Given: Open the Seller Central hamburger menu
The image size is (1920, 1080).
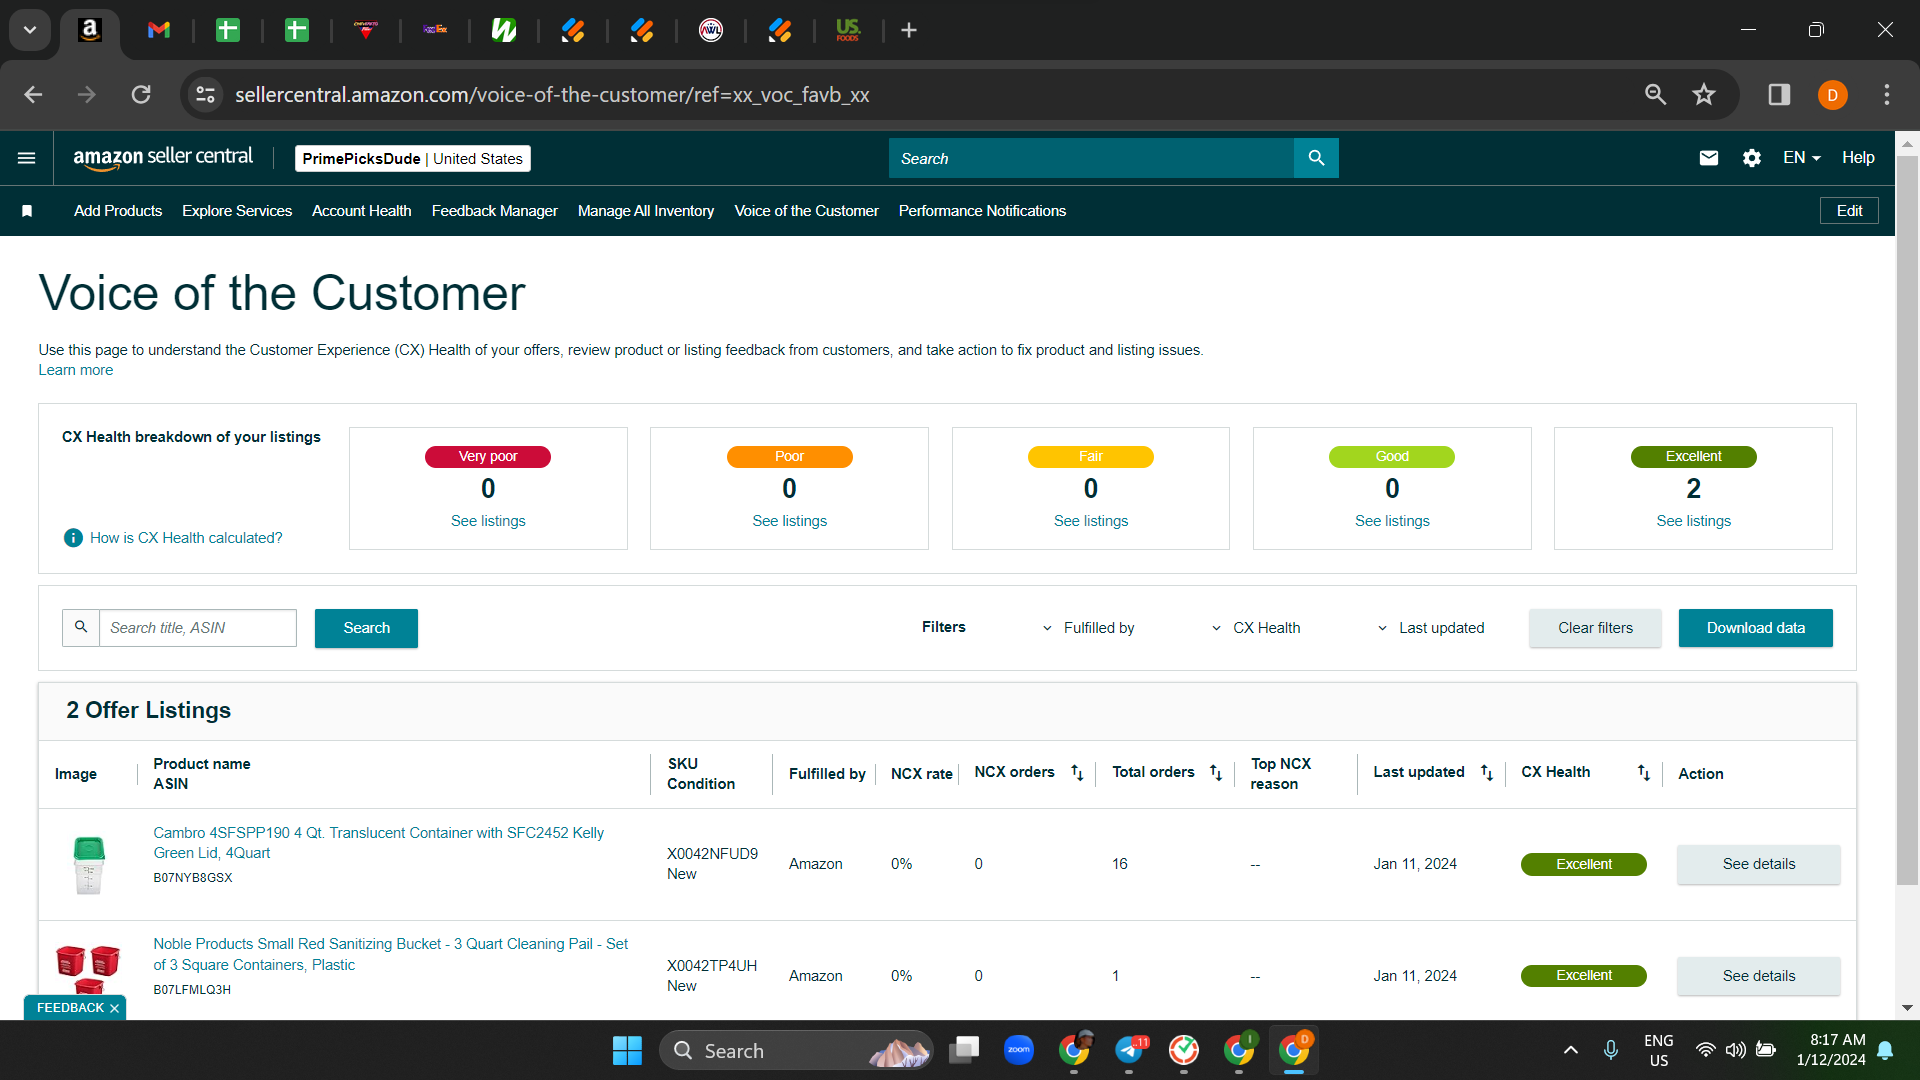Looking at the screenshot, I should tap(27, 158).
